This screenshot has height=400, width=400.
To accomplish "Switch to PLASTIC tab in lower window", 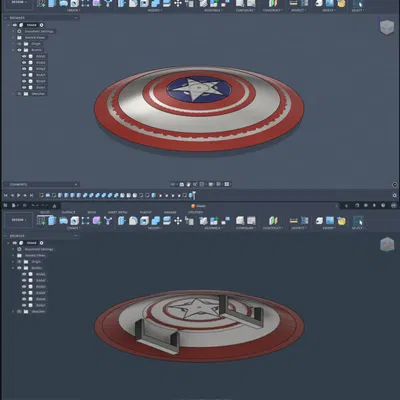I will [x=146, y=212].
